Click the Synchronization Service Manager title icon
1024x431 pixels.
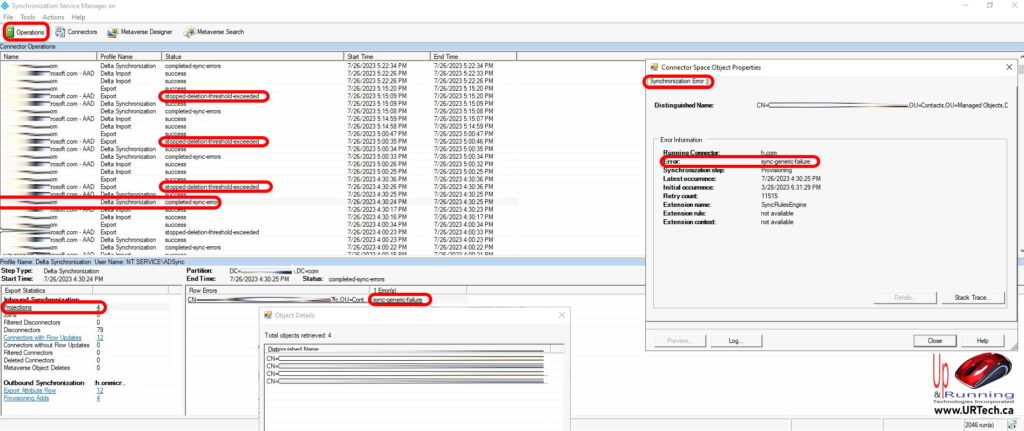click(x=7, y=5)
